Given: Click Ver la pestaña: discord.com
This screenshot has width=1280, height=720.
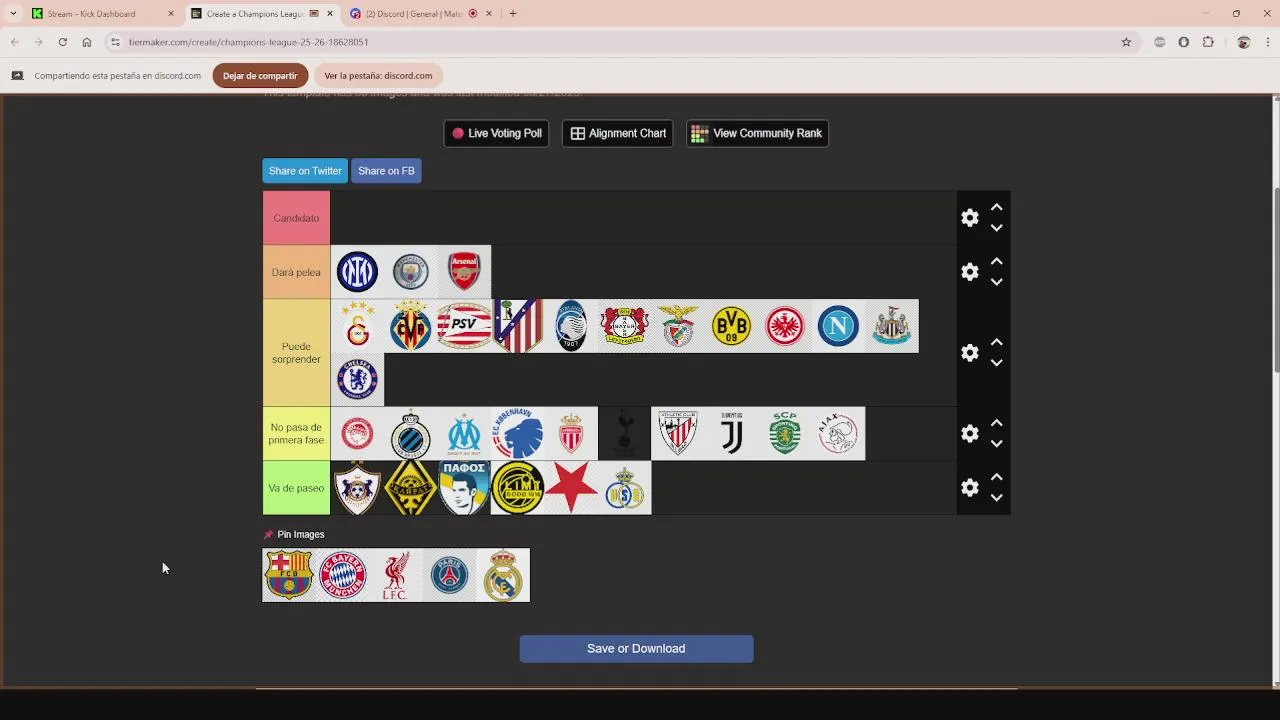Looking at the screenshot, I should [378, 76].
